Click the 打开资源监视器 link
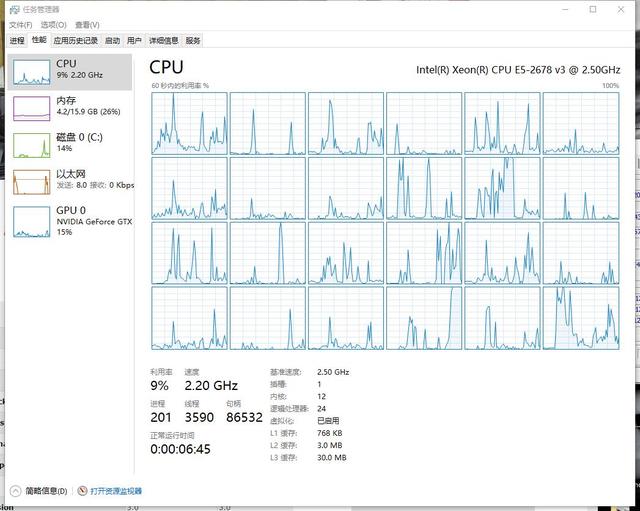640x511 pixels. point(110,491)
